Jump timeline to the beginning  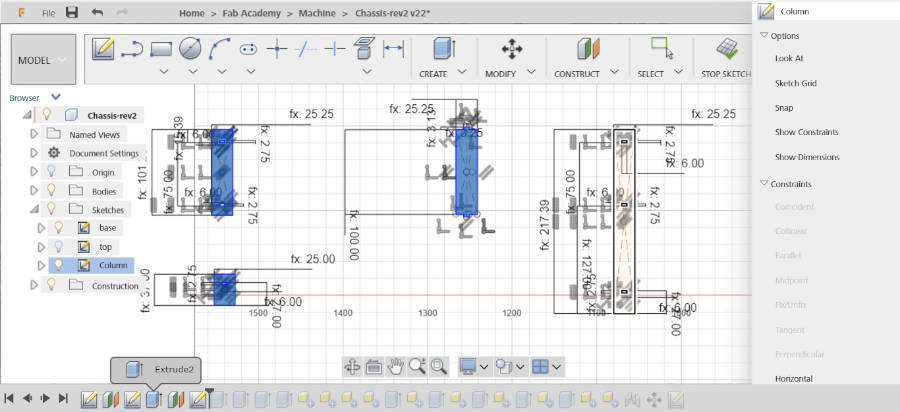(x=10, y=399)
